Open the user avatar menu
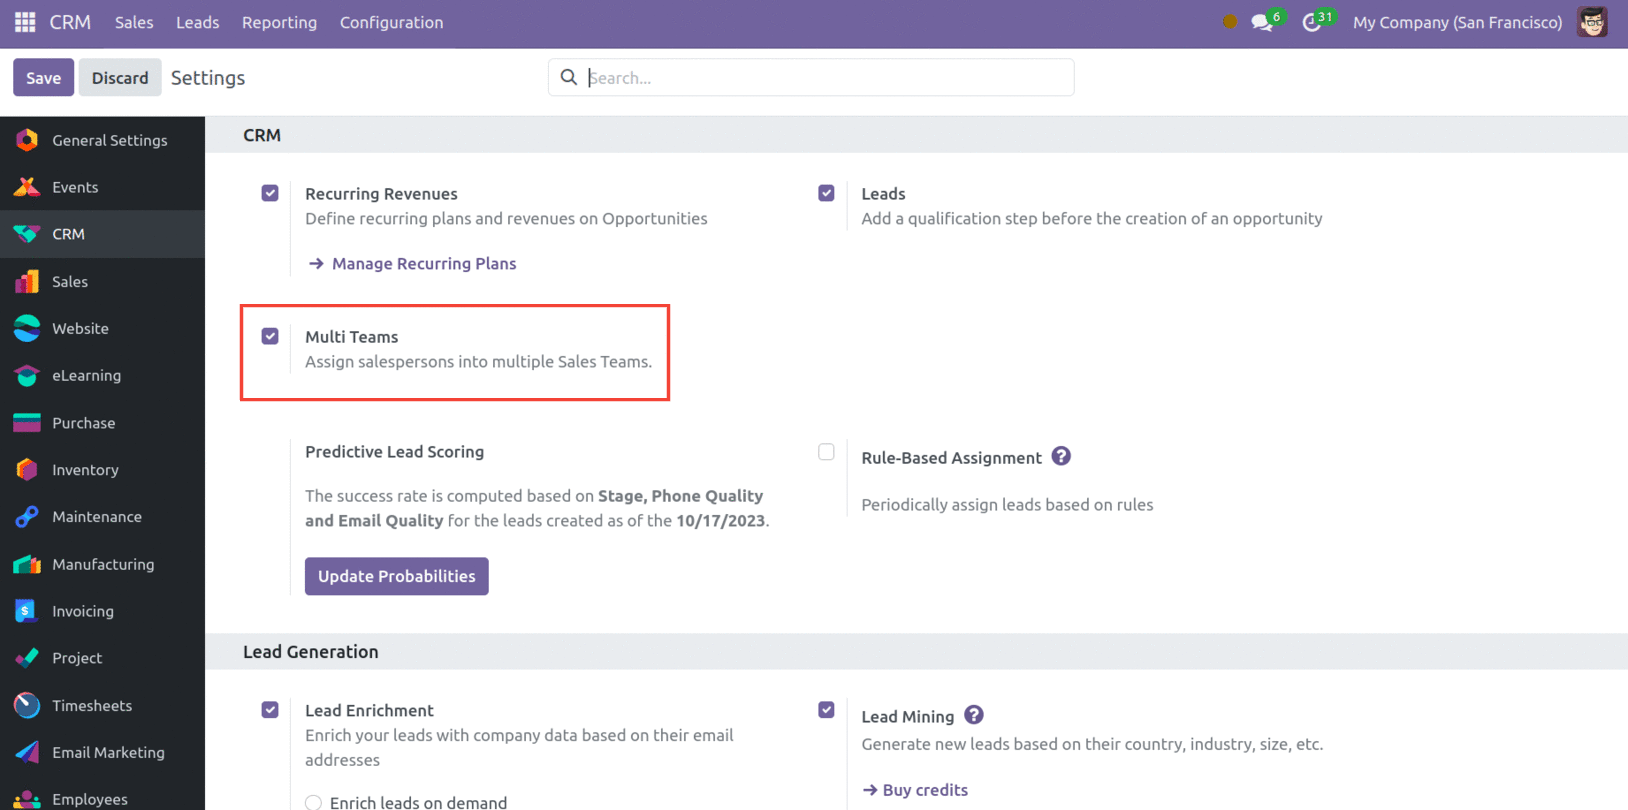Viewport: 1628px width, 810px height. coord(1592,22)
